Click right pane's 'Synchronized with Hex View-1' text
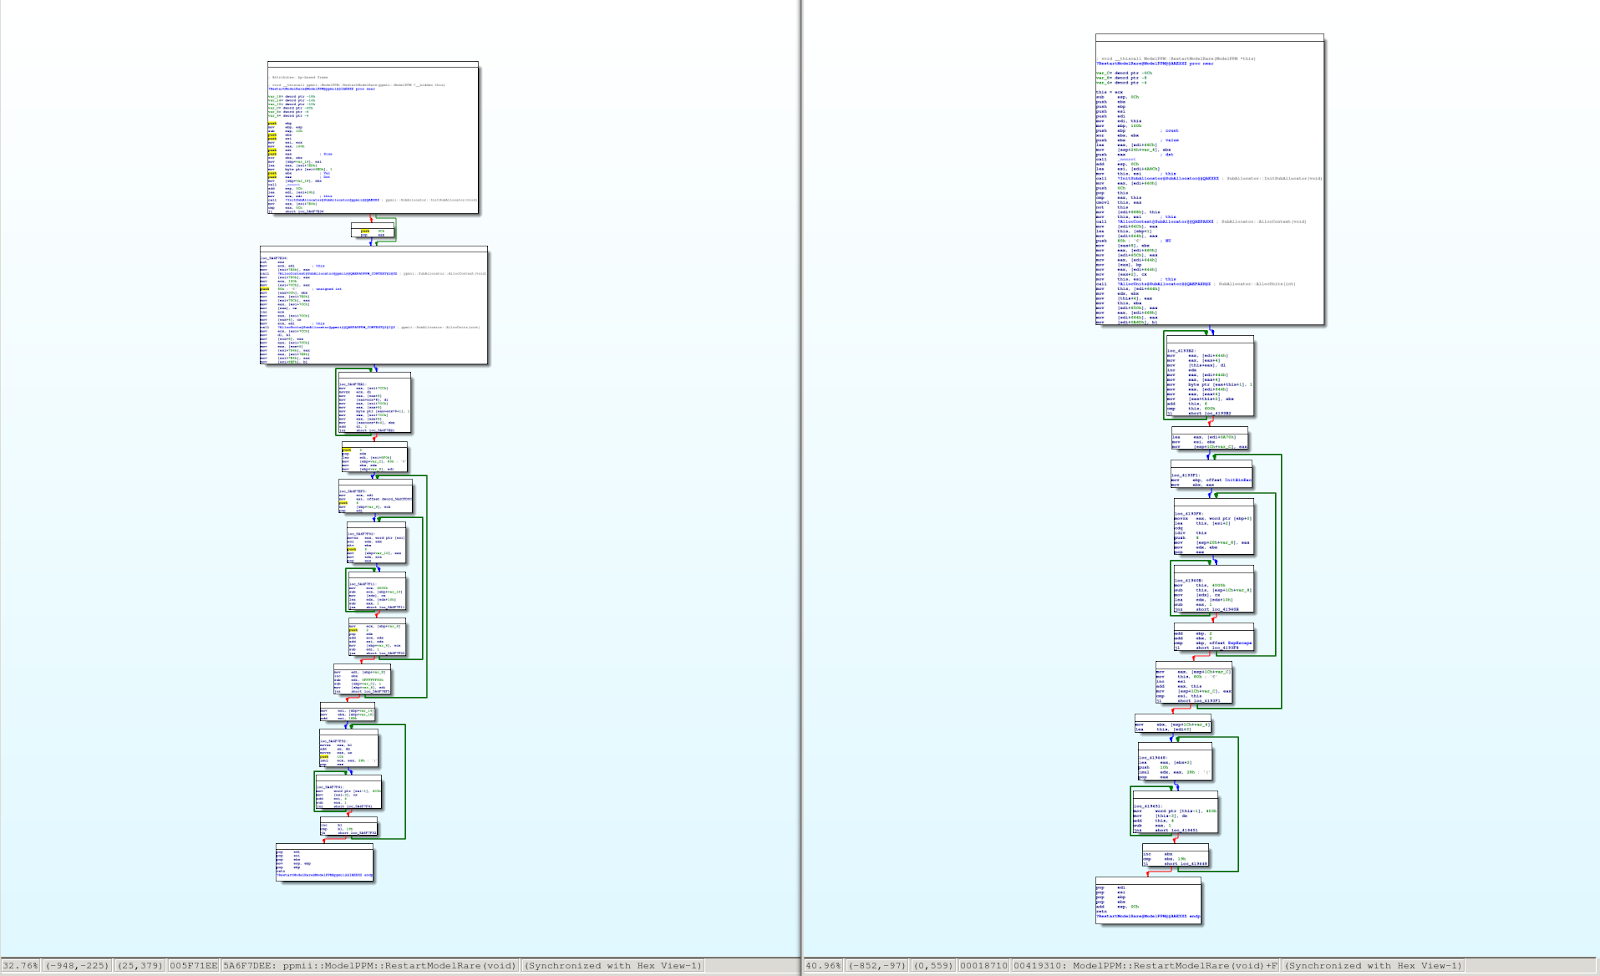This screenshot has width=1600, height=976. (x=1372, y=966)
